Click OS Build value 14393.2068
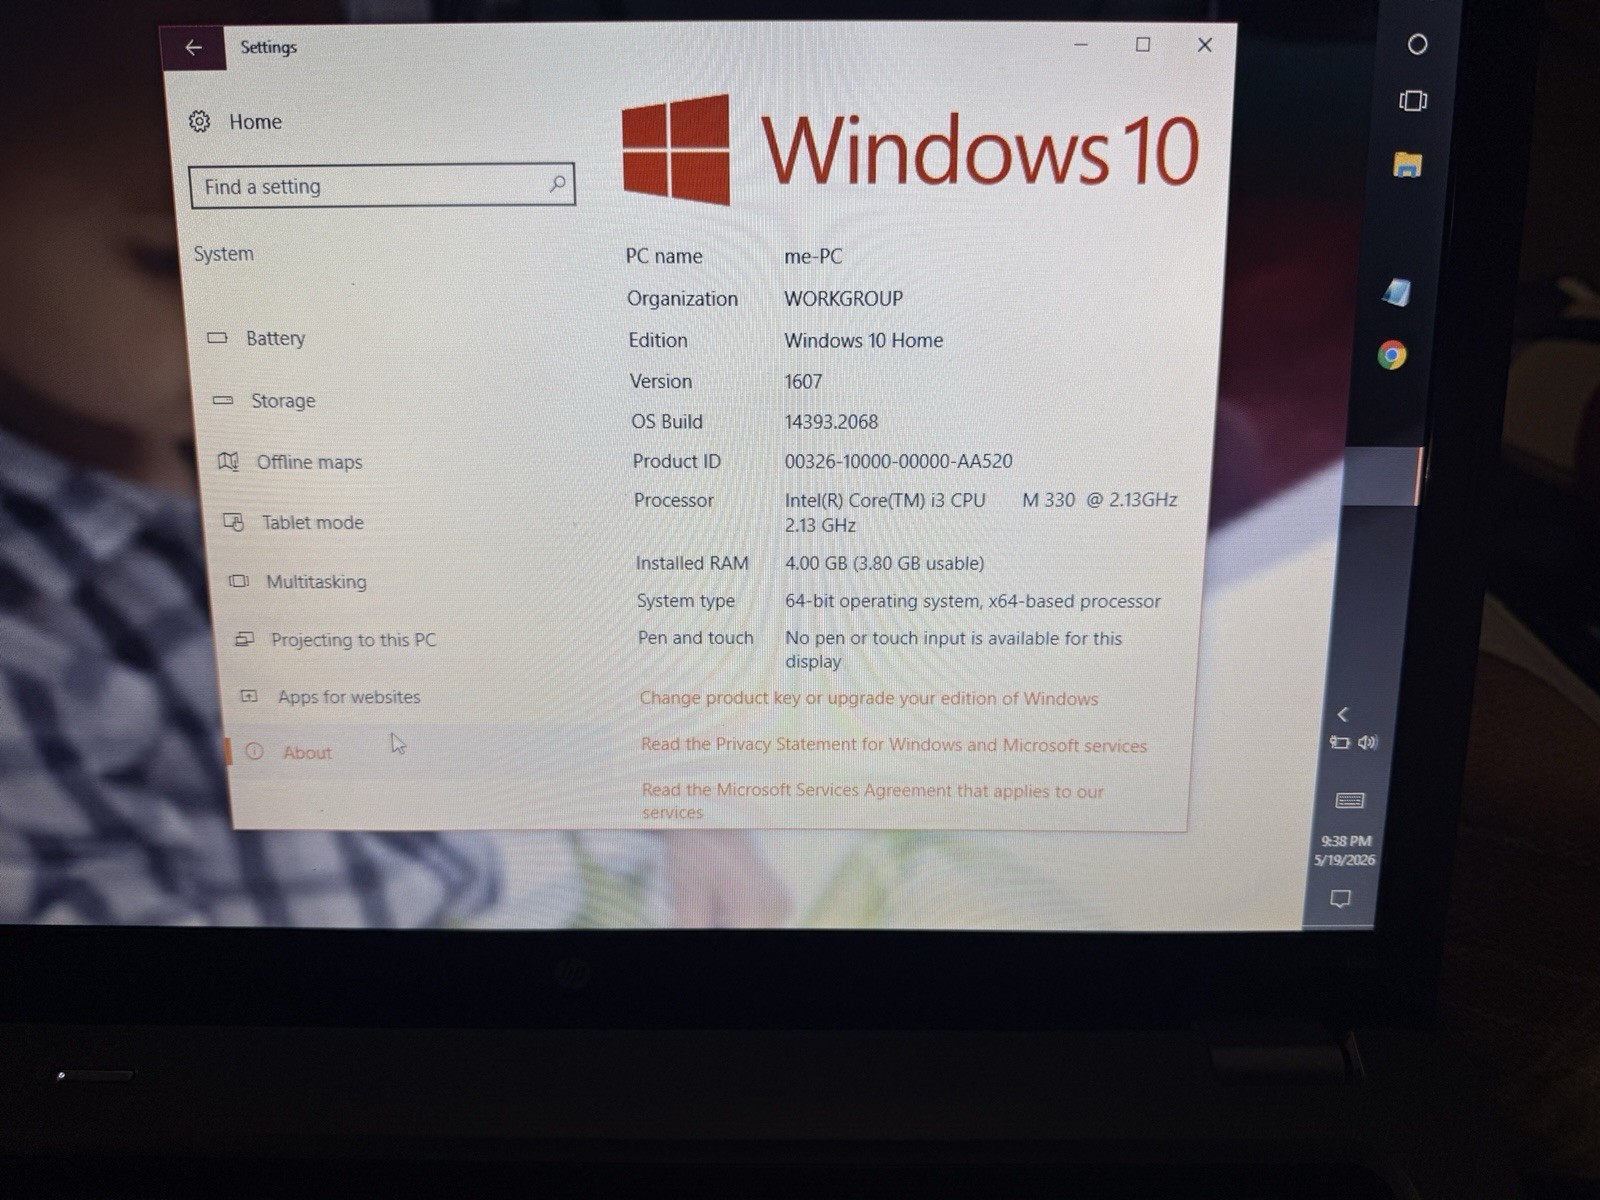This screenshot has height=1200, width=1600. point(831,421)
